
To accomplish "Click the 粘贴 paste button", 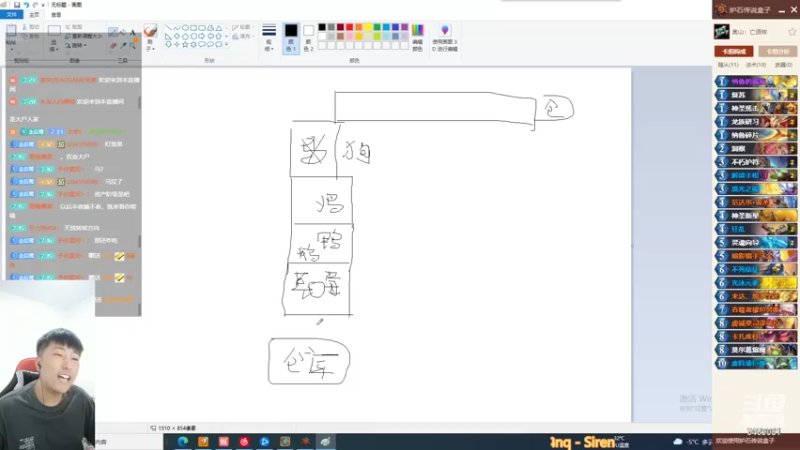I will (11, 37).
